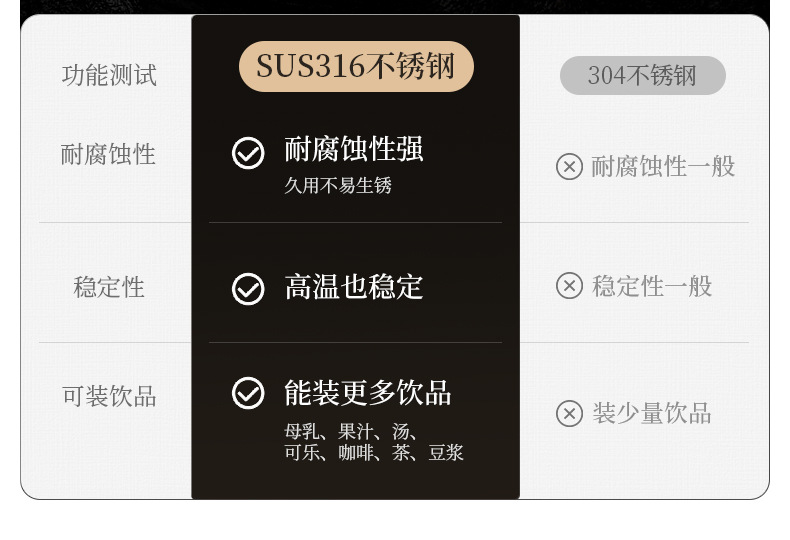790x540 pixels.
Task: Click the X icon beside 装少量饮品
Action: (x=569, y=413)
